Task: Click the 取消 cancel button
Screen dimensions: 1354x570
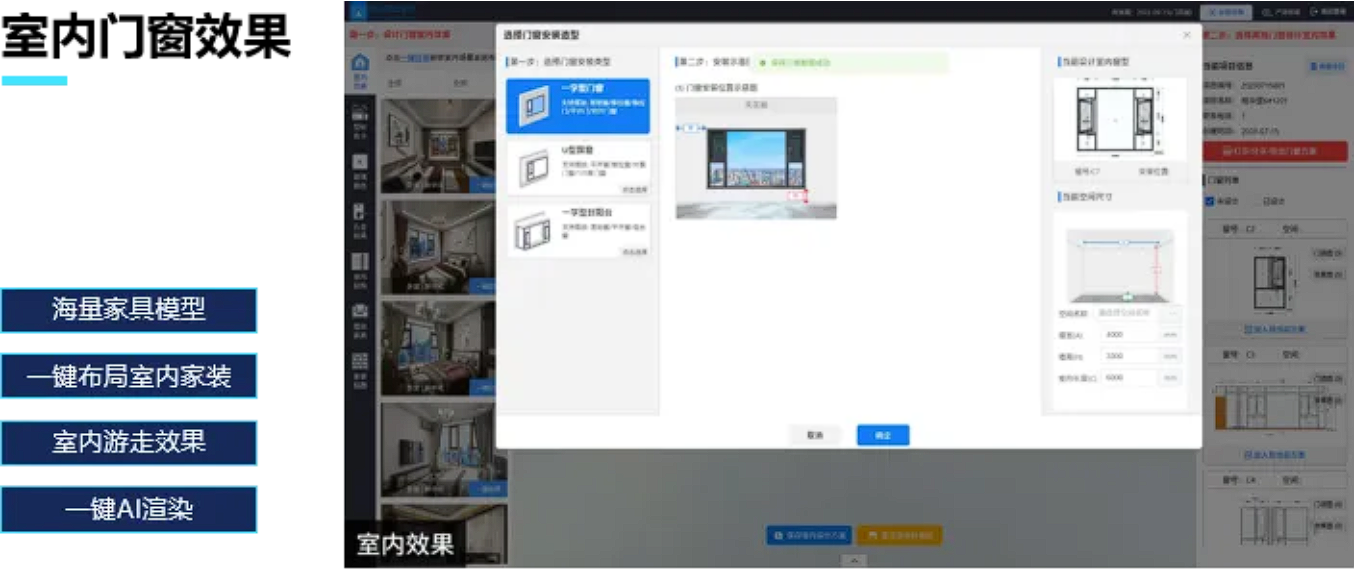Action: coord(814,435)
